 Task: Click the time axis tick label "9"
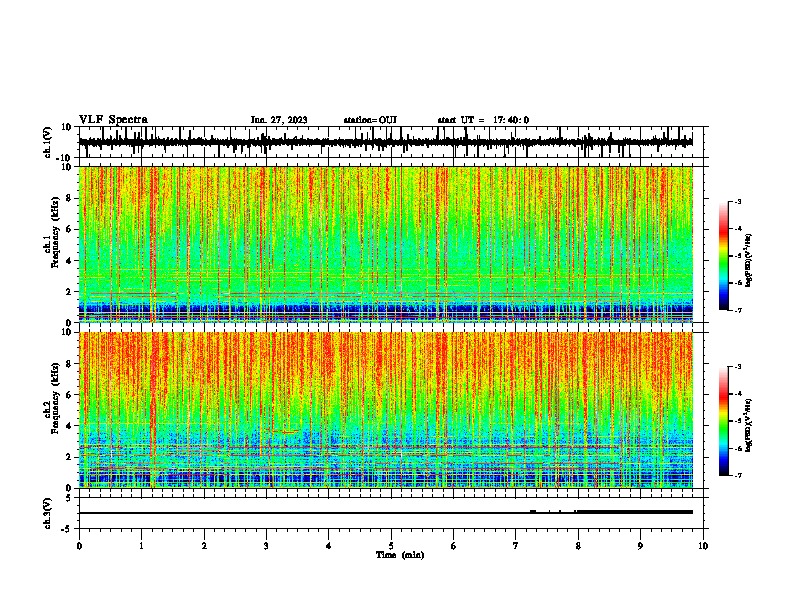pos(640,546)
